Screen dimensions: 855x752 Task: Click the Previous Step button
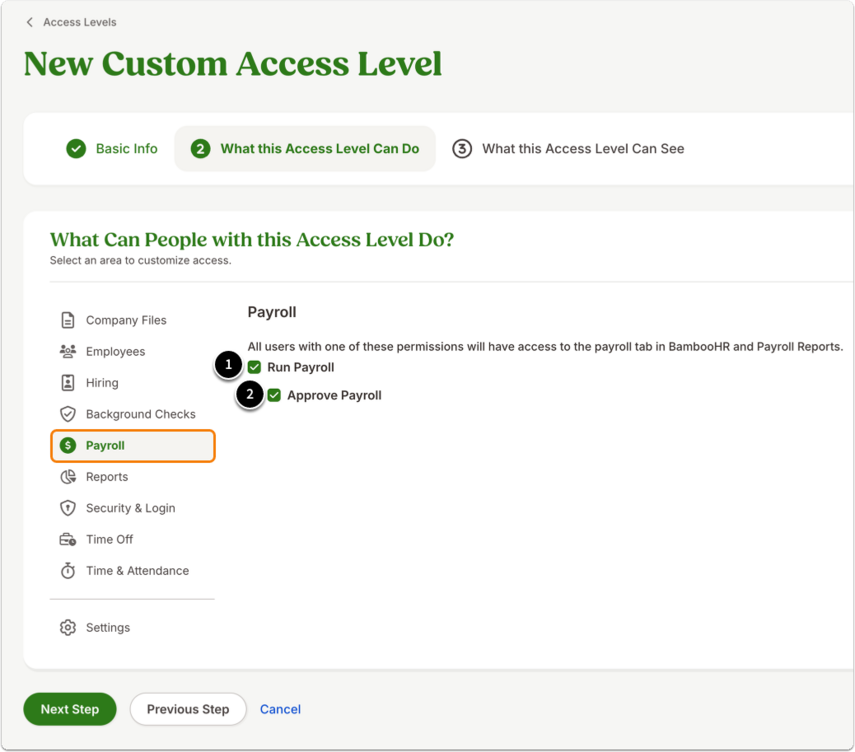click(x=188, y=709)
